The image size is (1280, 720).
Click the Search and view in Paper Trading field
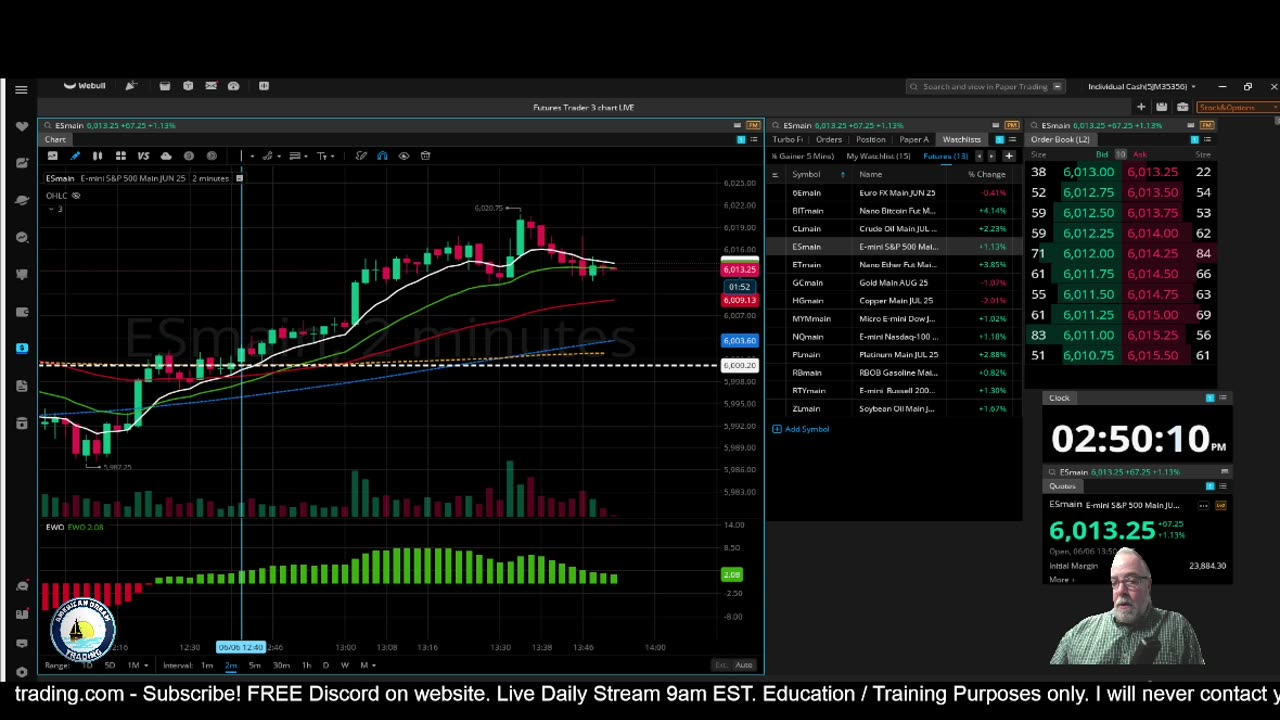(x=985, y=87)
